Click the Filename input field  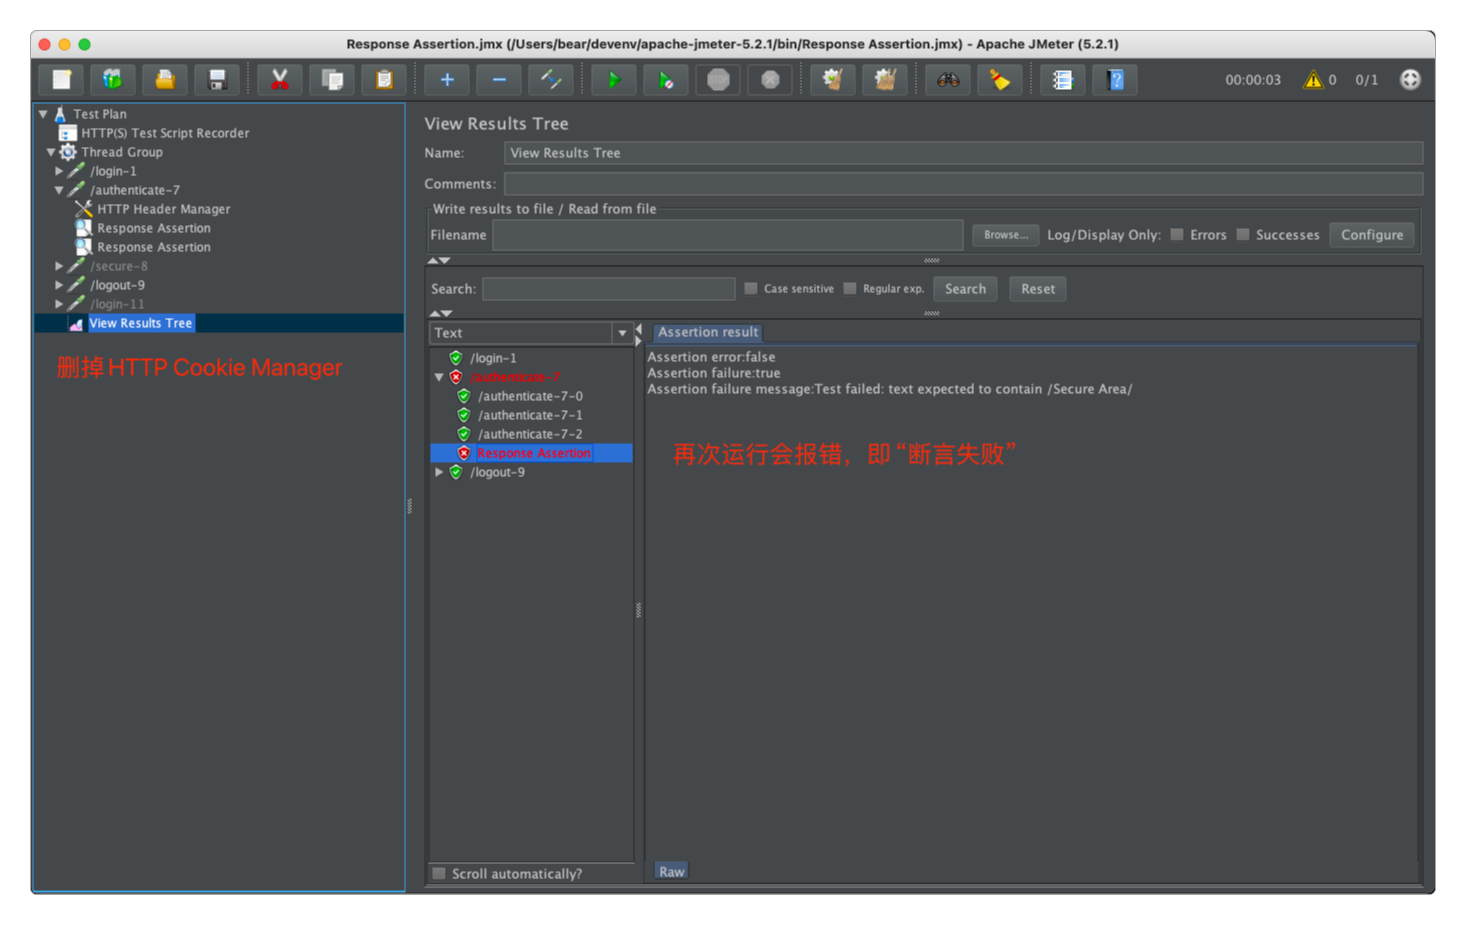727,235
